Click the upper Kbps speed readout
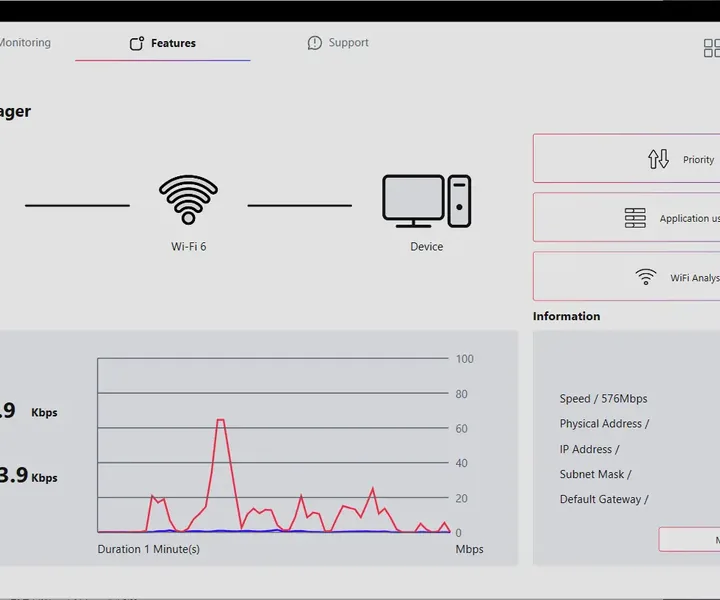The image size is (720, 600). pyautogui.click(x=28, y=410)
